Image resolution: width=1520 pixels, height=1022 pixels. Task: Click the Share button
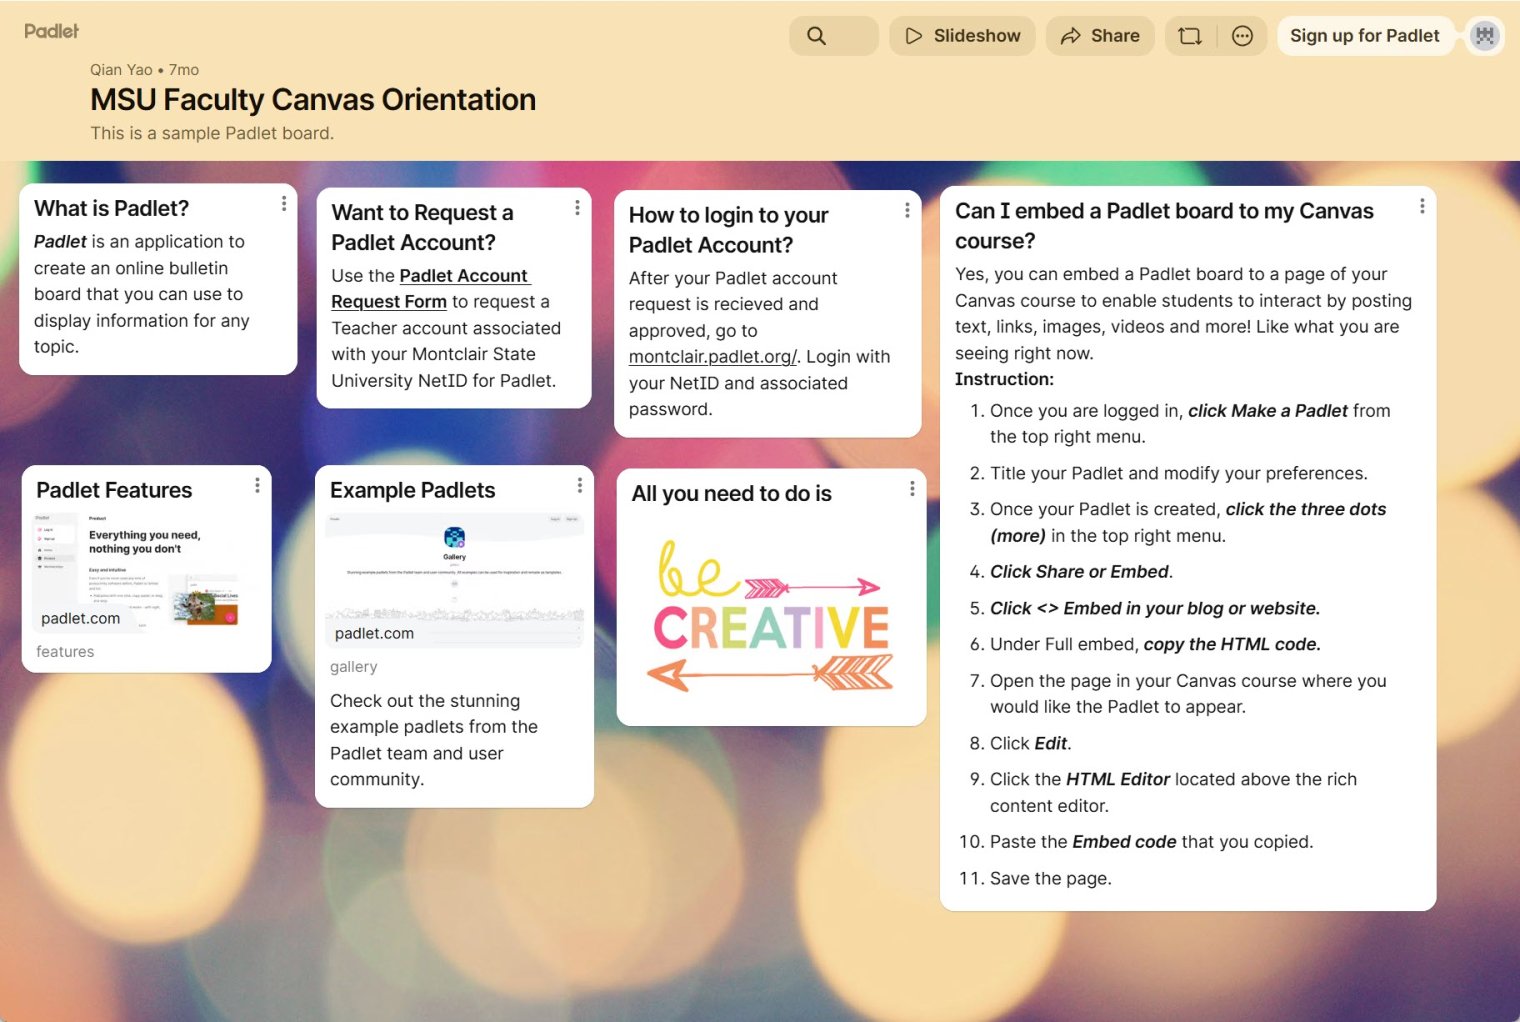pyautogui.click(x=1100, y=36)
